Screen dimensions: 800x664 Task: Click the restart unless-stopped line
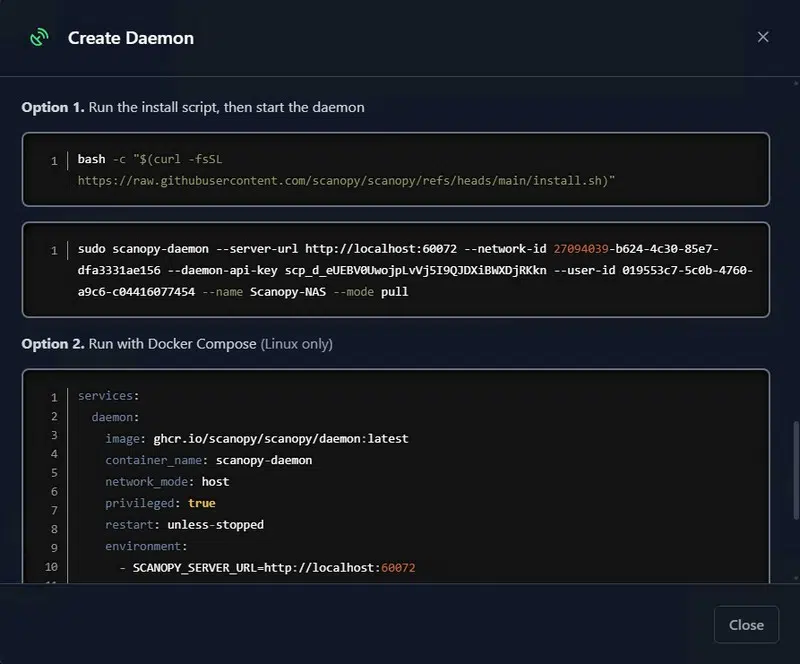click(184, 525)
